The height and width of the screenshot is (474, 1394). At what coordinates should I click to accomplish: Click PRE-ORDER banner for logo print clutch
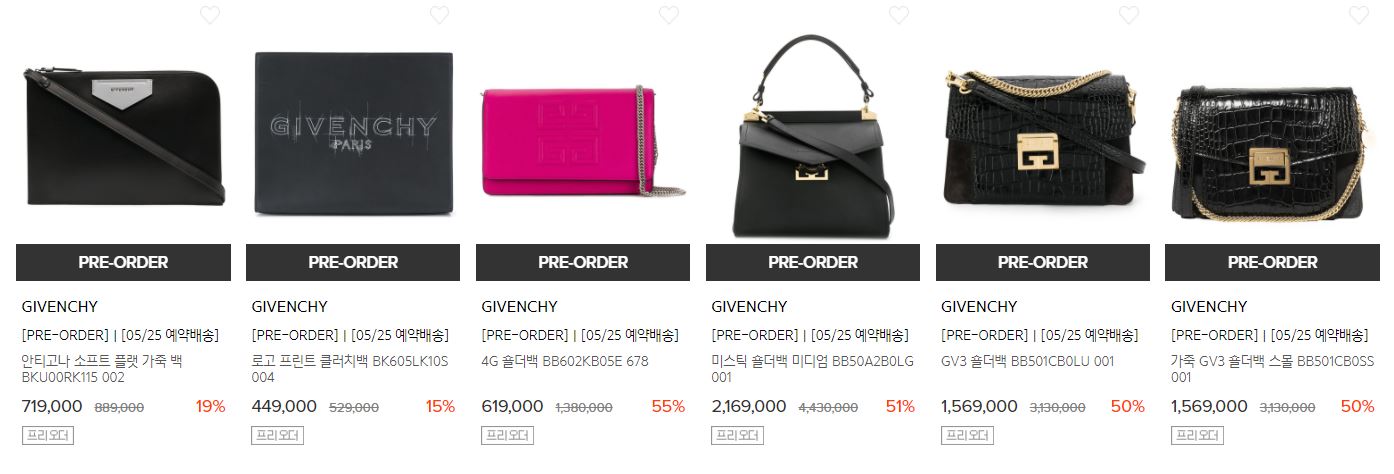click(x=353, y=262)
